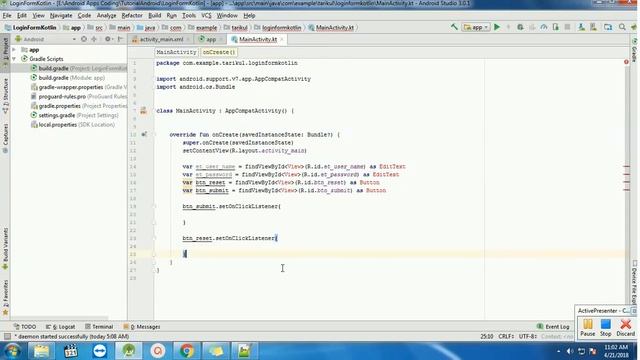Click the onCreate() structure breadcrumb

point(219,52)
